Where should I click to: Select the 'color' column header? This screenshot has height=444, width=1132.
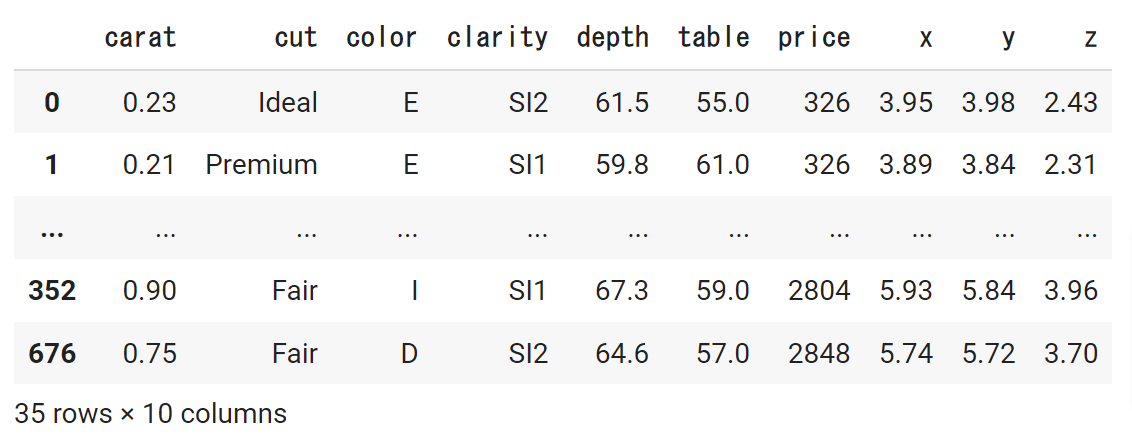[x=381, y=38]
